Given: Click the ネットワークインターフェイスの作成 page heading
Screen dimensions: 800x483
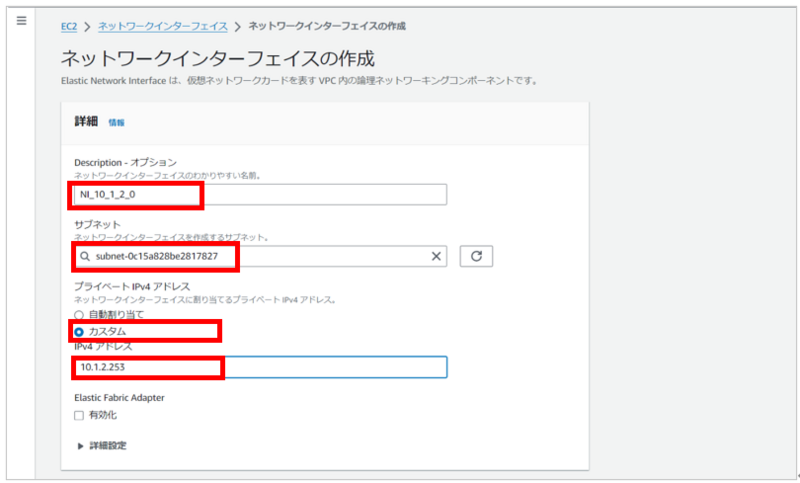Looking at the screenshot, I should 218,59.
